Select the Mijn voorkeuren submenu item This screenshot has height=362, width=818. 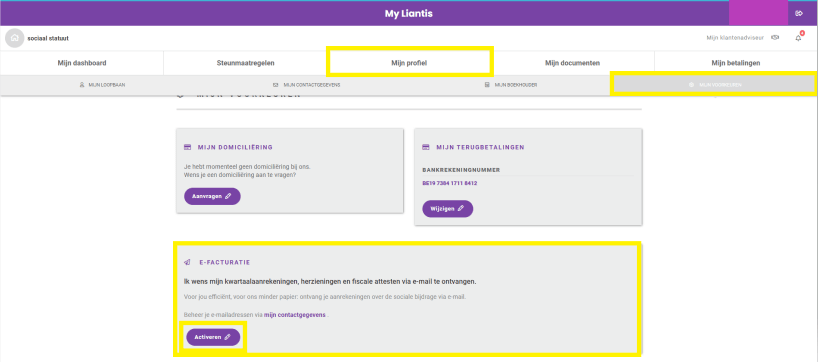tap(715, 85)
